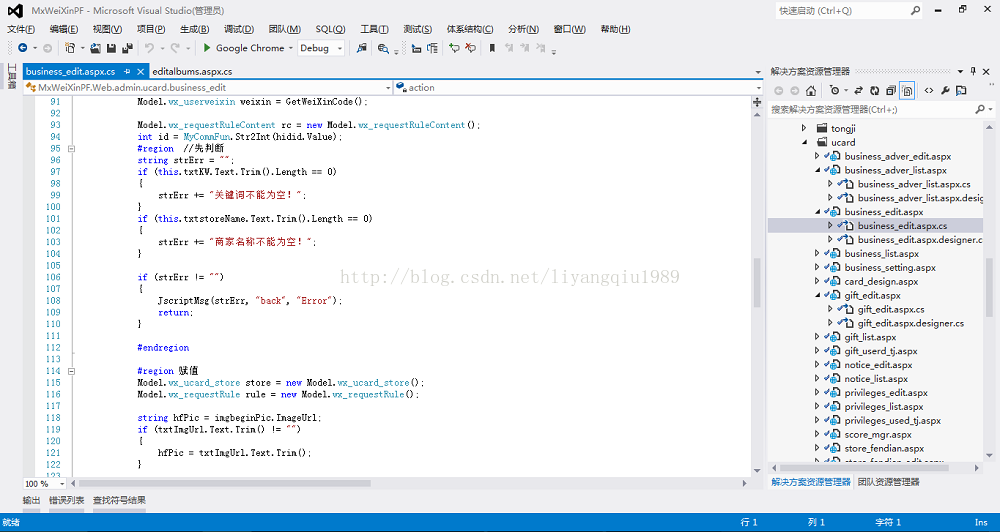Click the split editor handle above the scrollbar
The image size is (1000, 532).
pyautogui.click(x=757, y=102)
